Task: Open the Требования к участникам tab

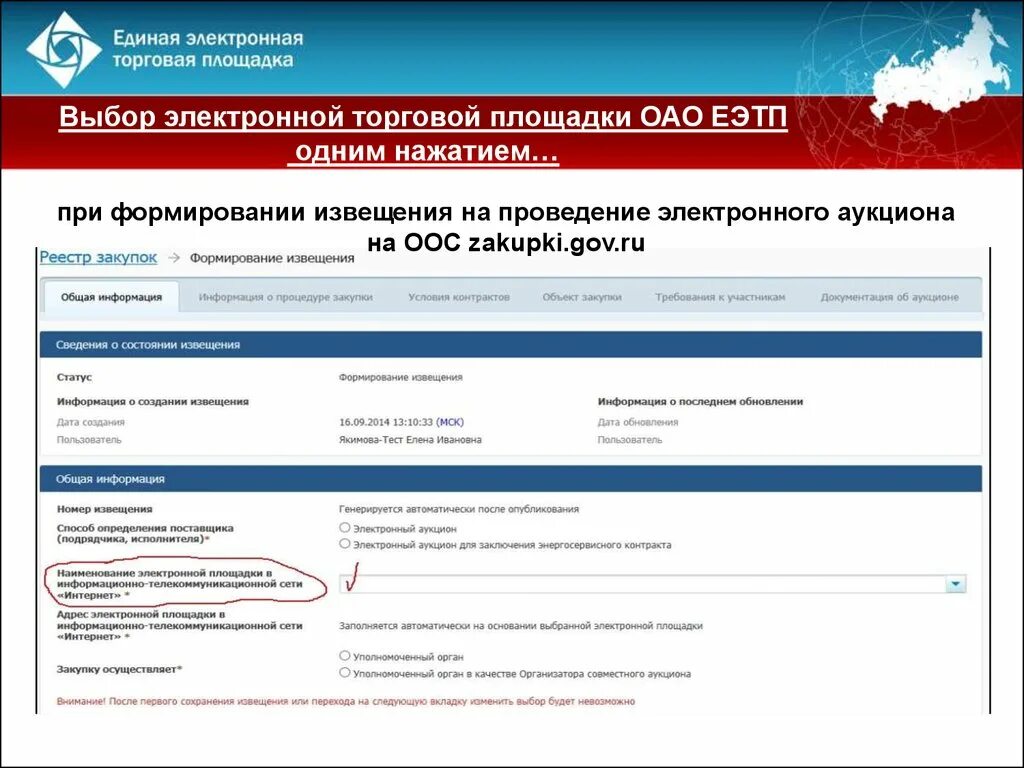Action: click(720, 297)
